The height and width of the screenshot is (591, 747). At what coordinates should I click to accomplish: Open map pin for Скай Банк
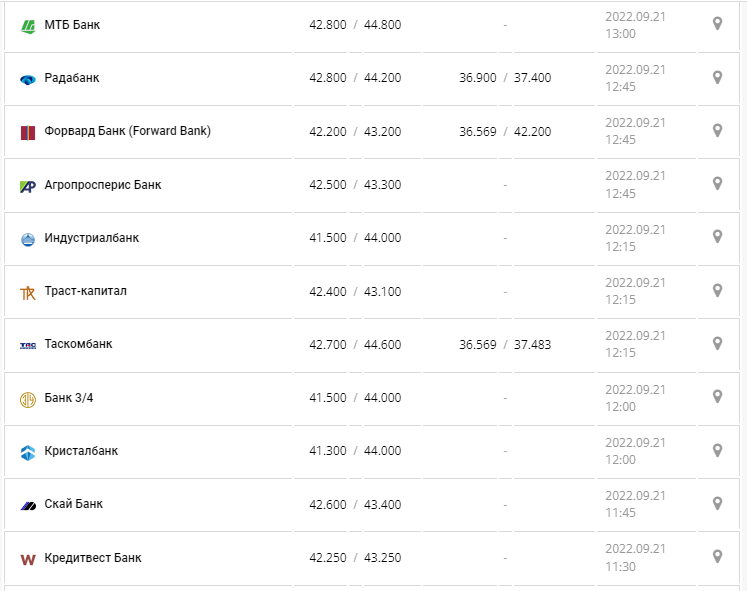[x=717, y=503]
